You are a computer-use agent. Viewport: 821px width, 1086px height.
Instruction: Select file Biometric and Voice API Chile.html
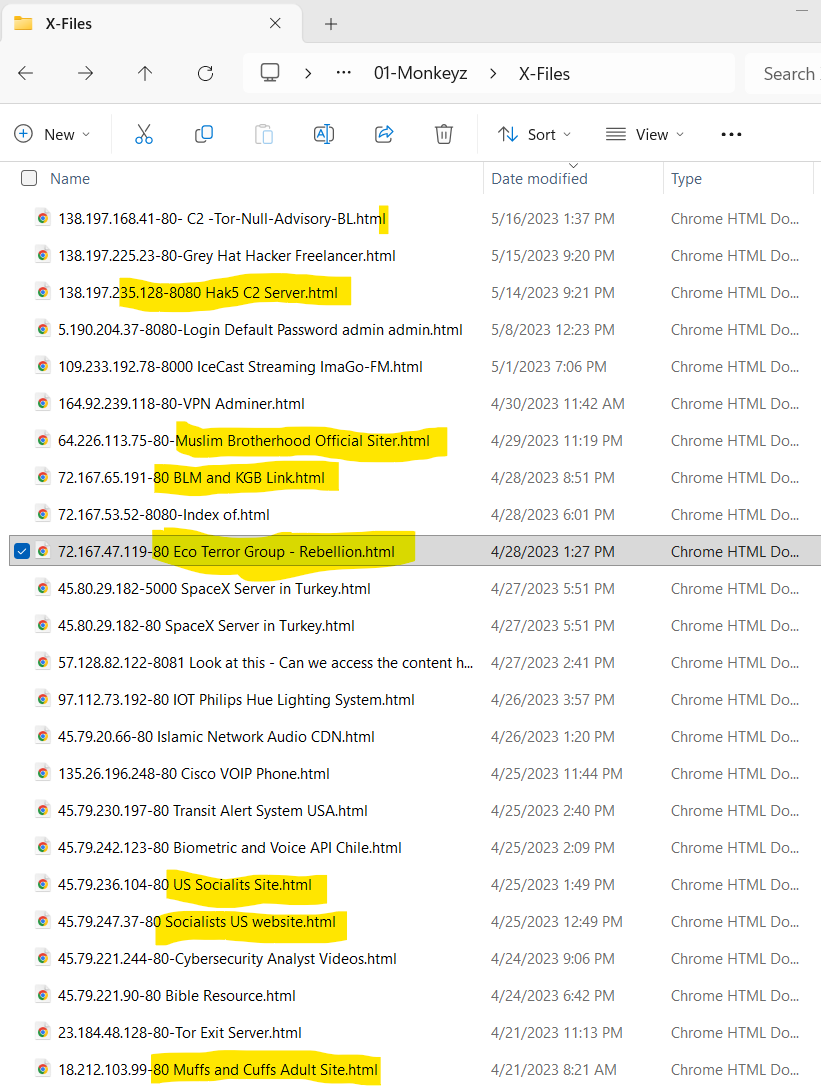(x=230, y=847)
